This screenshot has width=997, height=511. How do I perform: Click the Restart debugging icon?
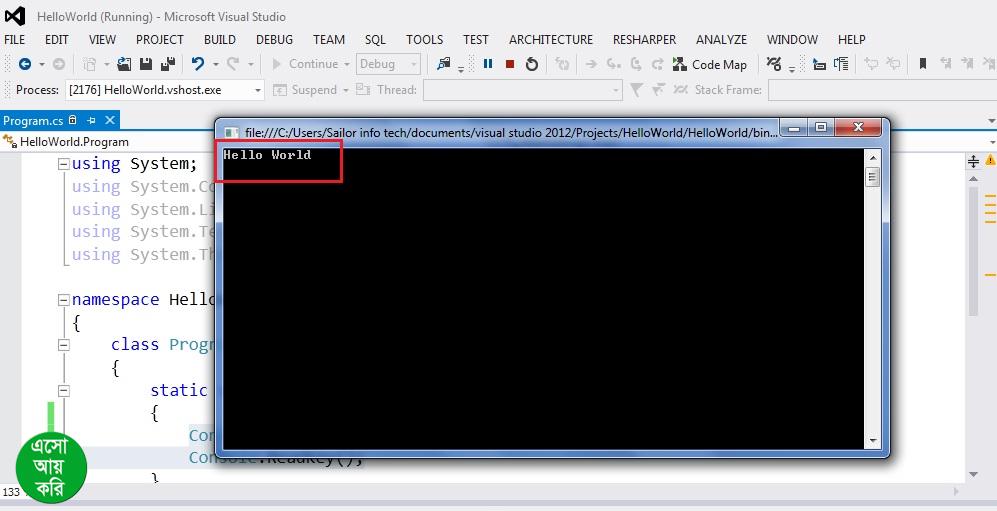tap(532, 64)
